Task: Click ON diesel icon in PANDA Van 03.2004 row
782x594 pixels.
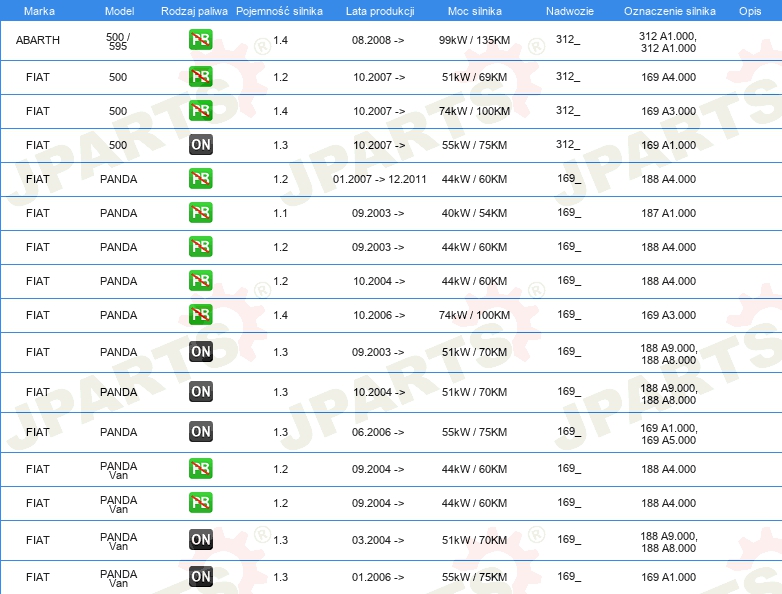Action: click(200, 540)
